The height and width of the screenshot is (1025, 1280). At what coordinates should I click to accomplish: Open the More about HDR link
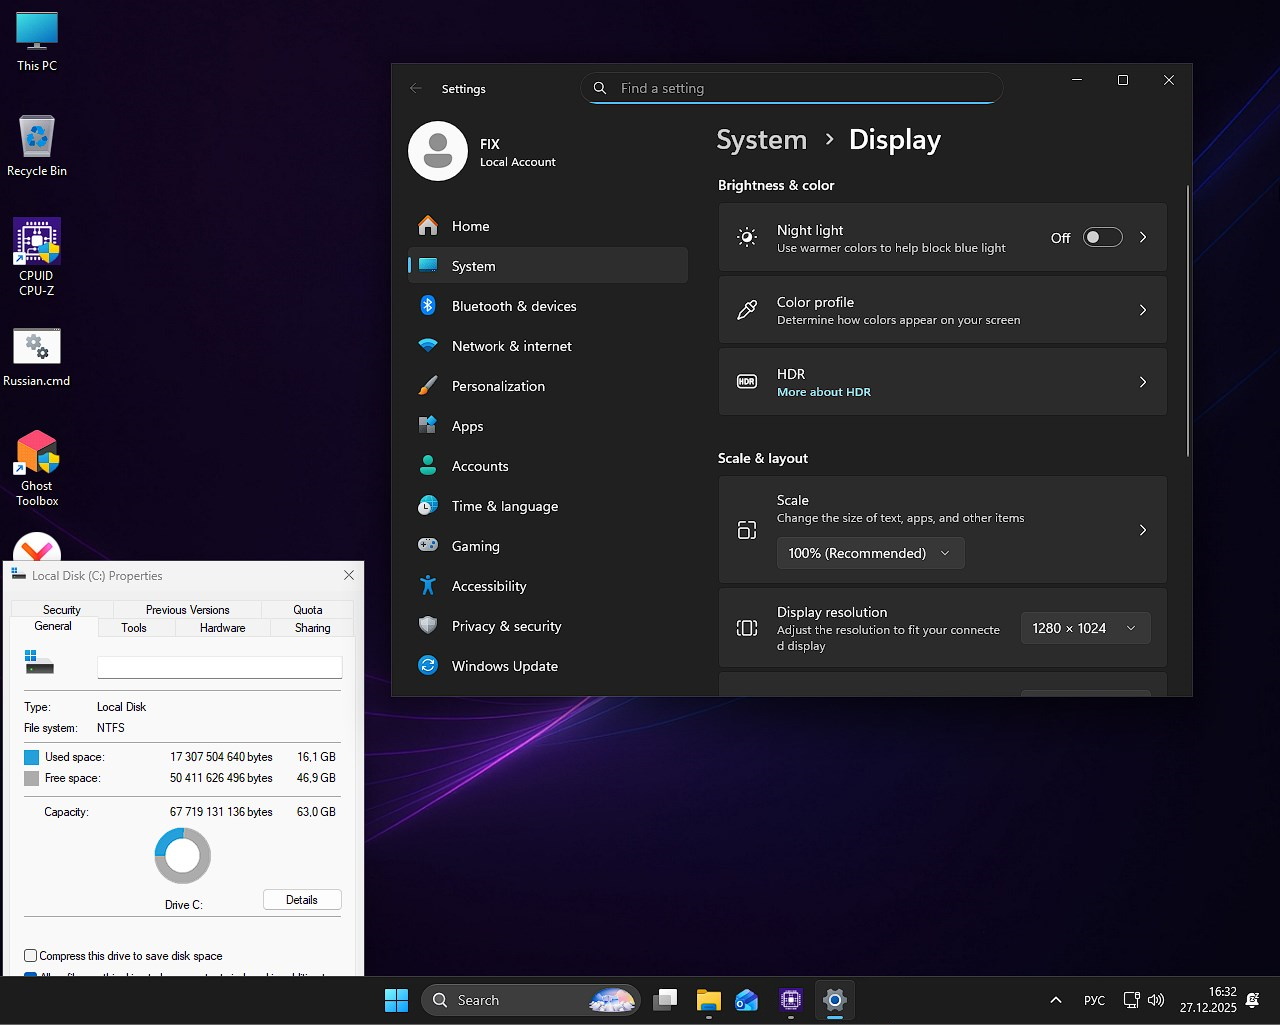point(824,392)
